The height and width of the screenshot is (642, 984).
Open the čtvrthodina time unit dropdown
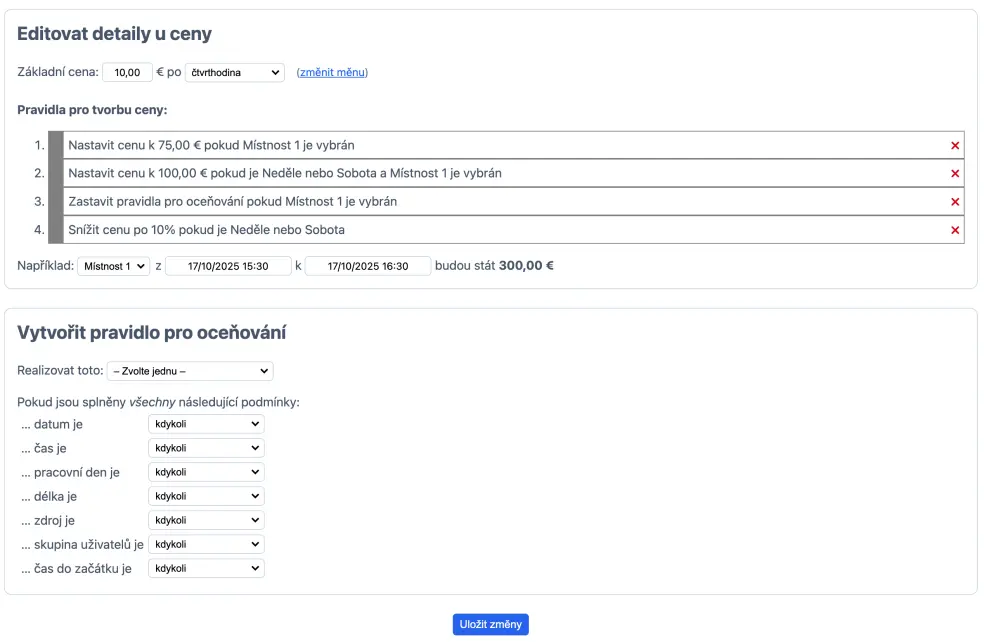pos(235,73)
